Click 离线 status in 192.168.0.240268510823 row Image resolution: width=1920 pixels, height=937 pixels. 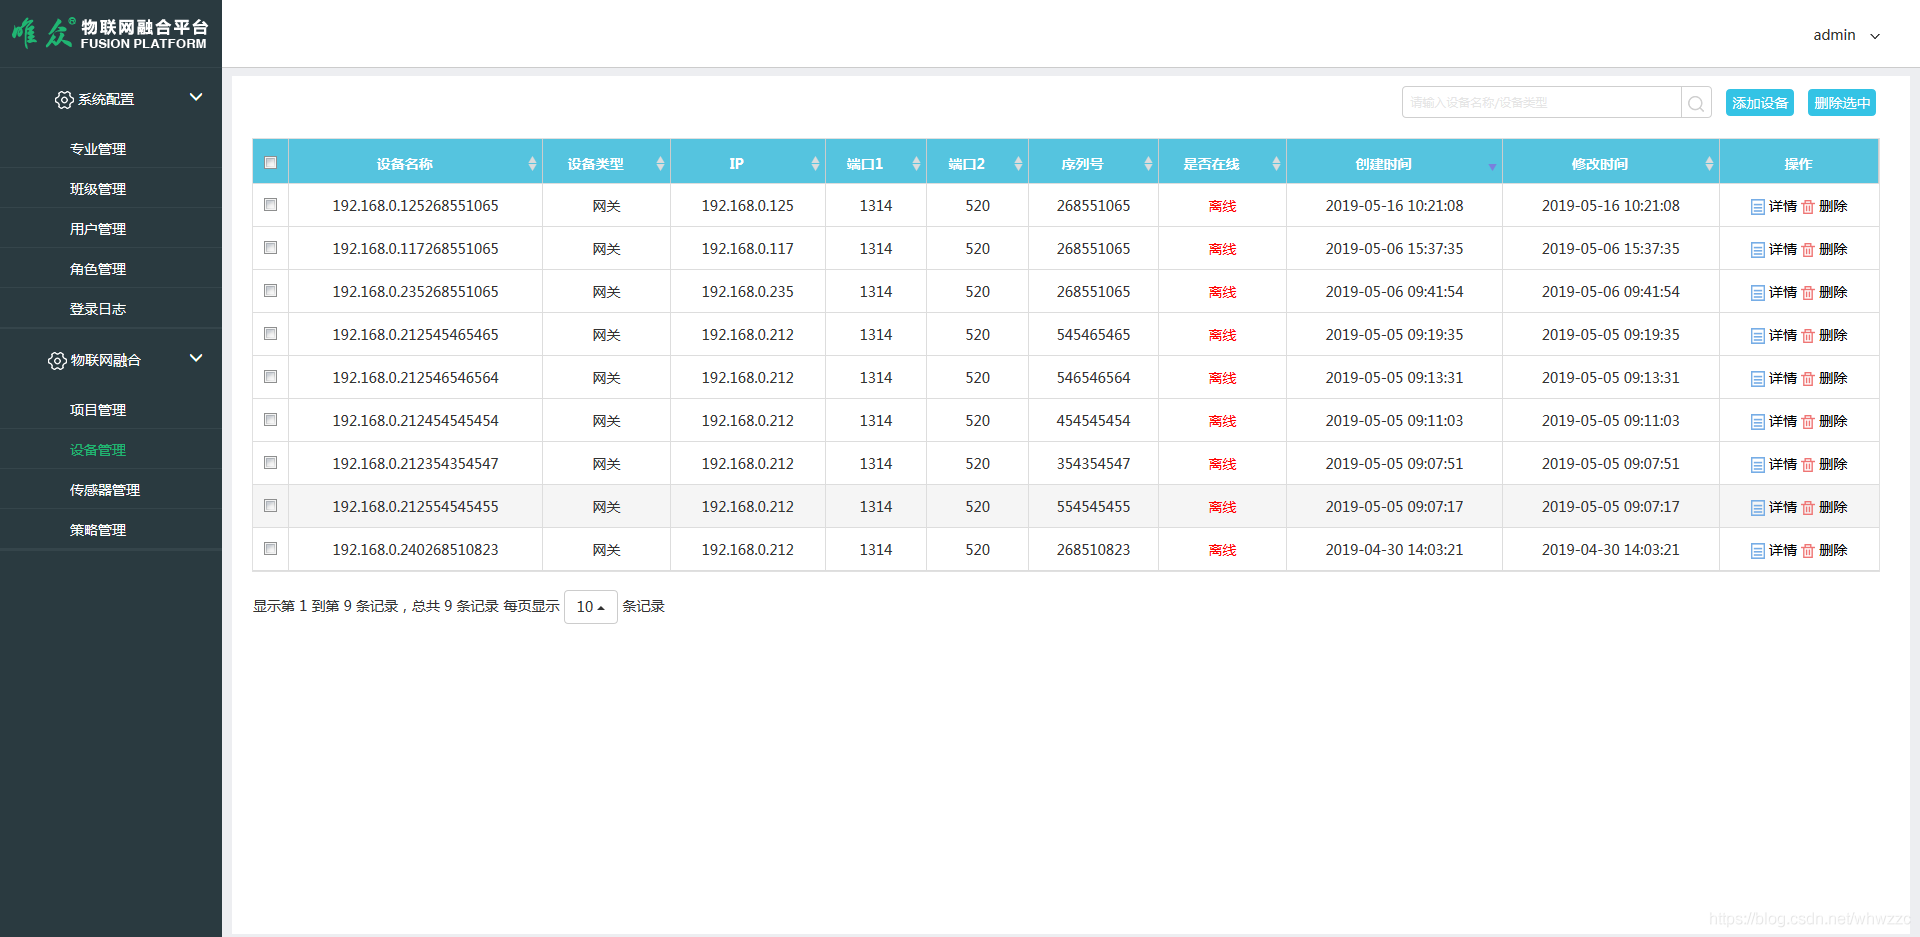[x=1222, y=551]
